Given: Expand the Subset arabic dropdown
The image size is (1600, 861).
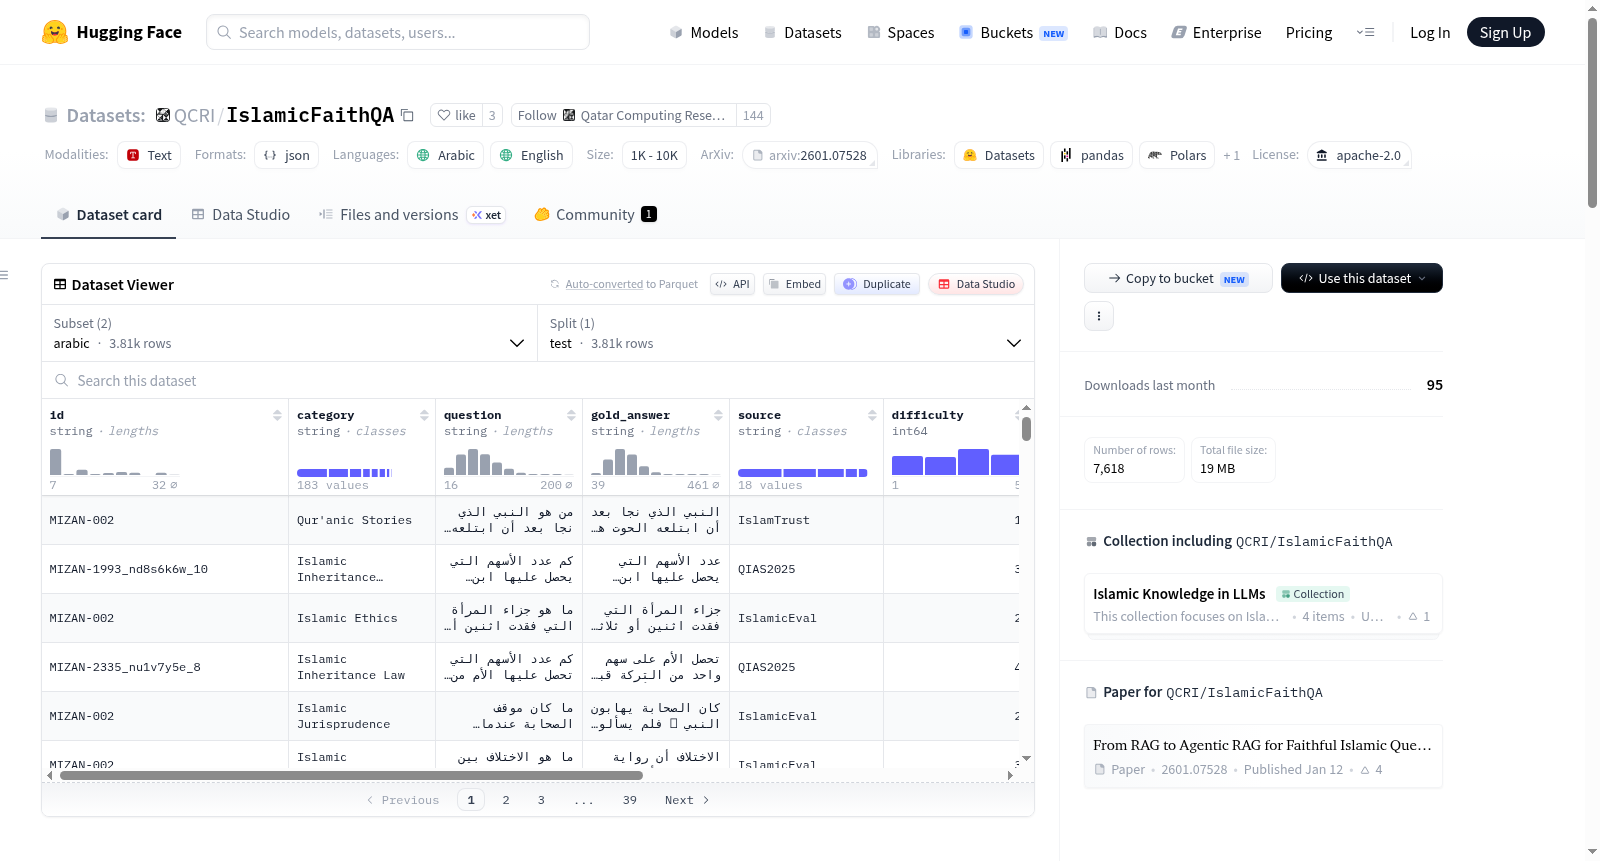Looking at the screenshot, I should click(289, 333).
